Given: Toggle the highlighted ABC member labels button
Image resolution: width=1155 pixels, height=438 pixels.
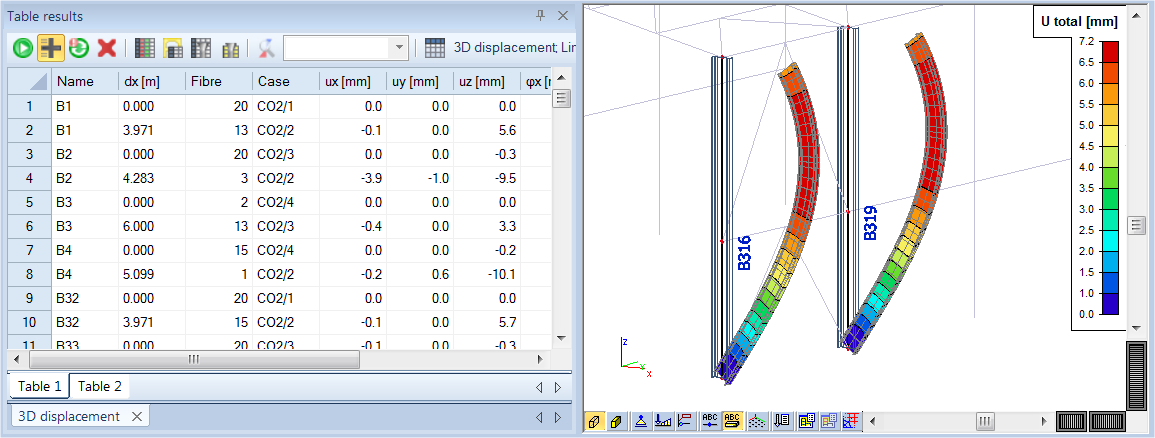Looking at the screenshot, I should (x=733, y=421).
